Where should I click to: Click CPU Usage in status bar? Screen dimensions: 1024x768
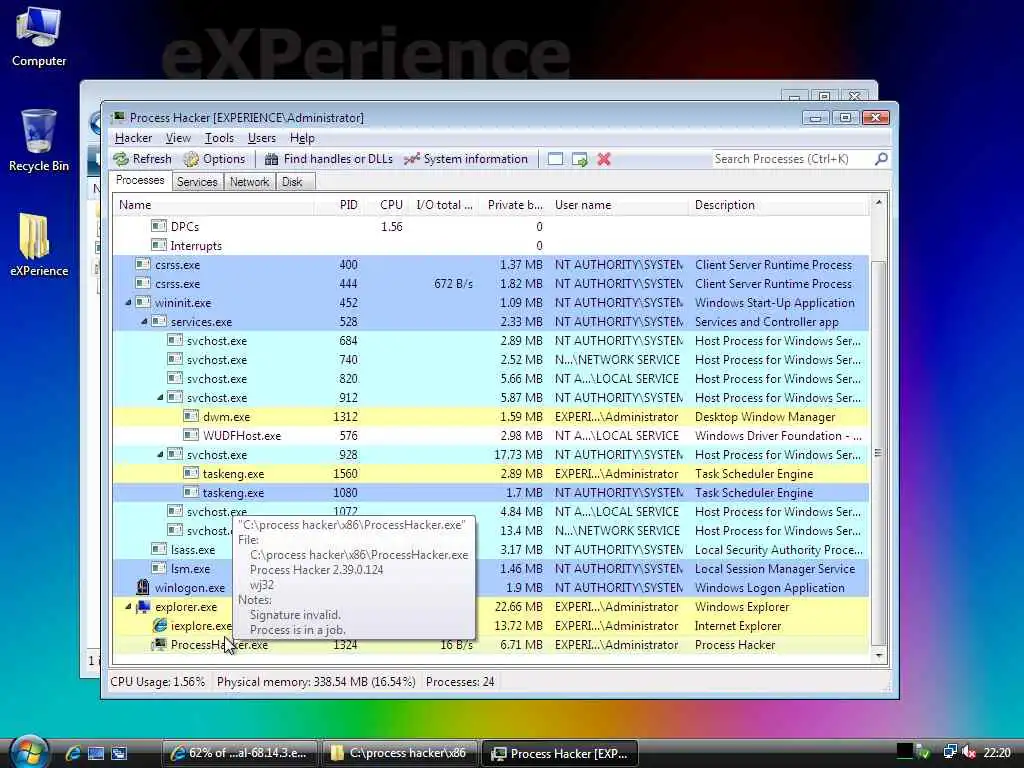[x=157, y=682]
